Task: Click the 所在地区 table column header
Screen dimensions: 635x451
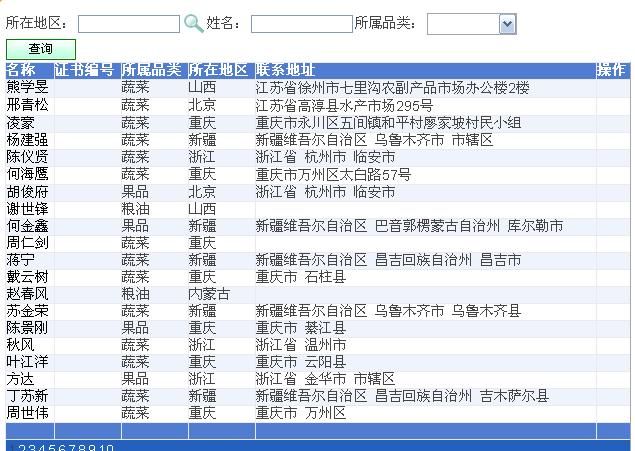Action: 218,70
